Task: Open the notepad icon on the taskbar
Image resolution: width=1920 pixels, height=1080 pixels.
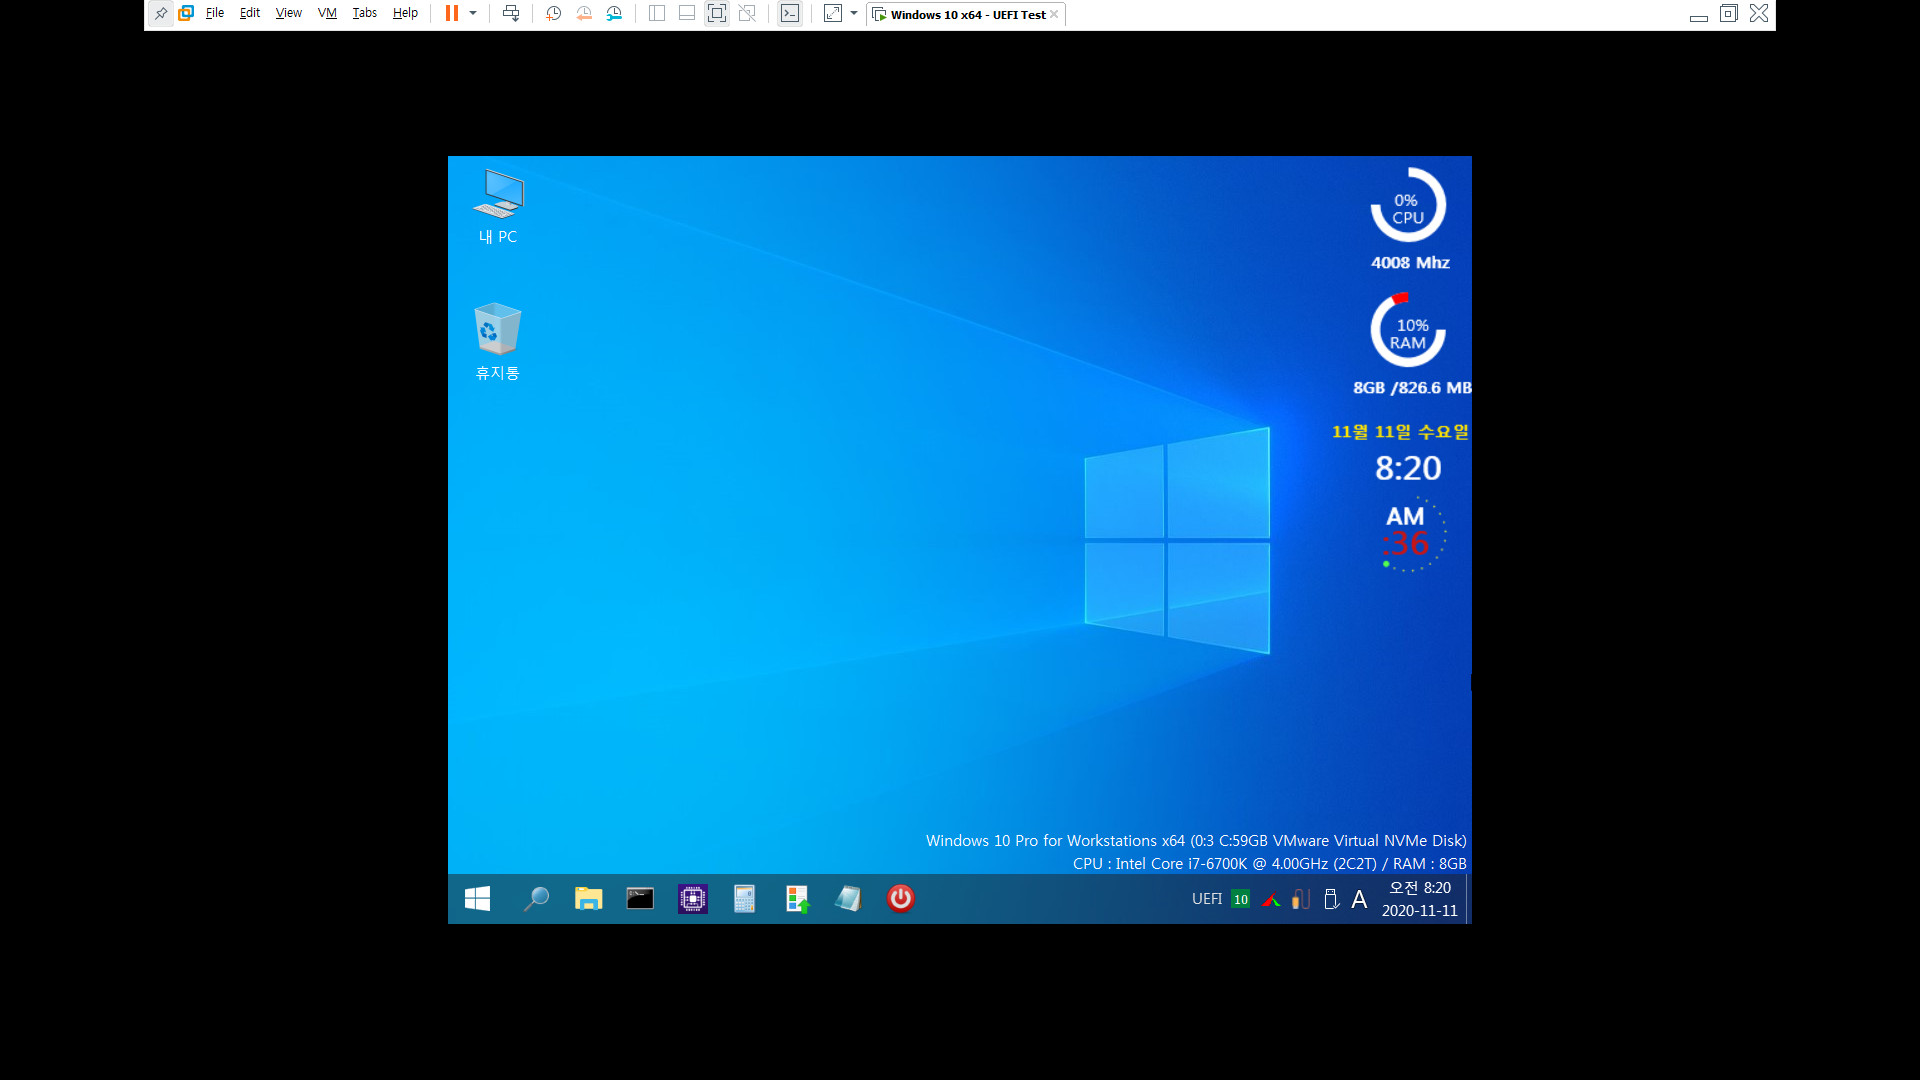Action: (x=849, y=899)
